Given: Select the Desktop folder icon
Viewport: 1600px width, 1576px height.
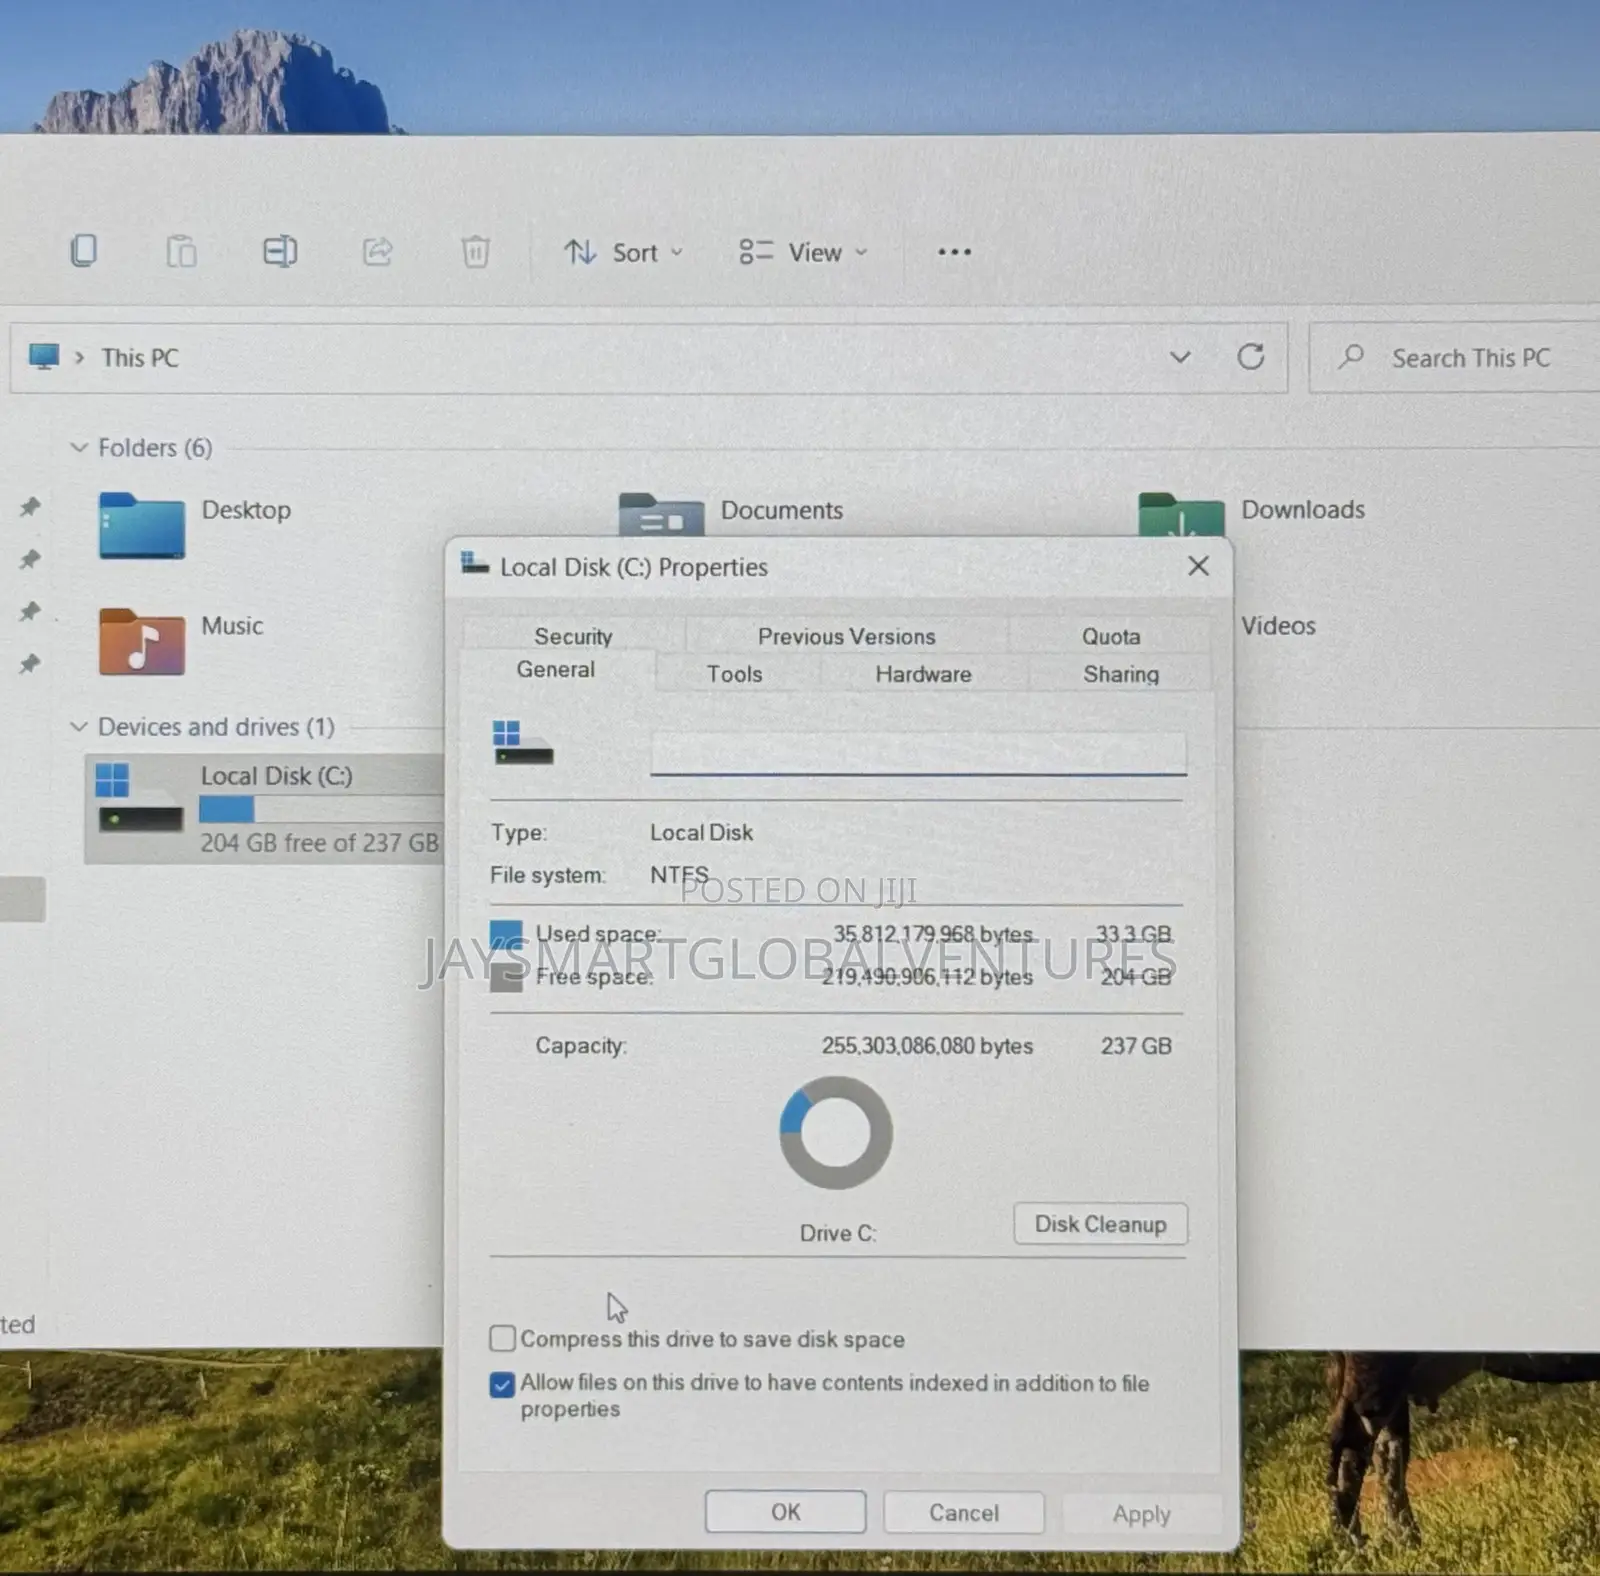Looking at the screenshot, I should coord(142,525).
